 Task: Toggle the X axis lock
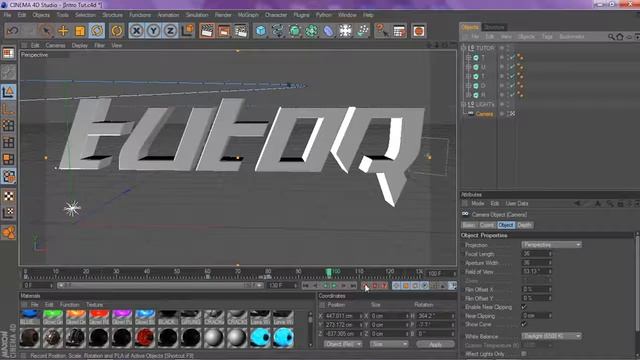[x=136, y=31]
